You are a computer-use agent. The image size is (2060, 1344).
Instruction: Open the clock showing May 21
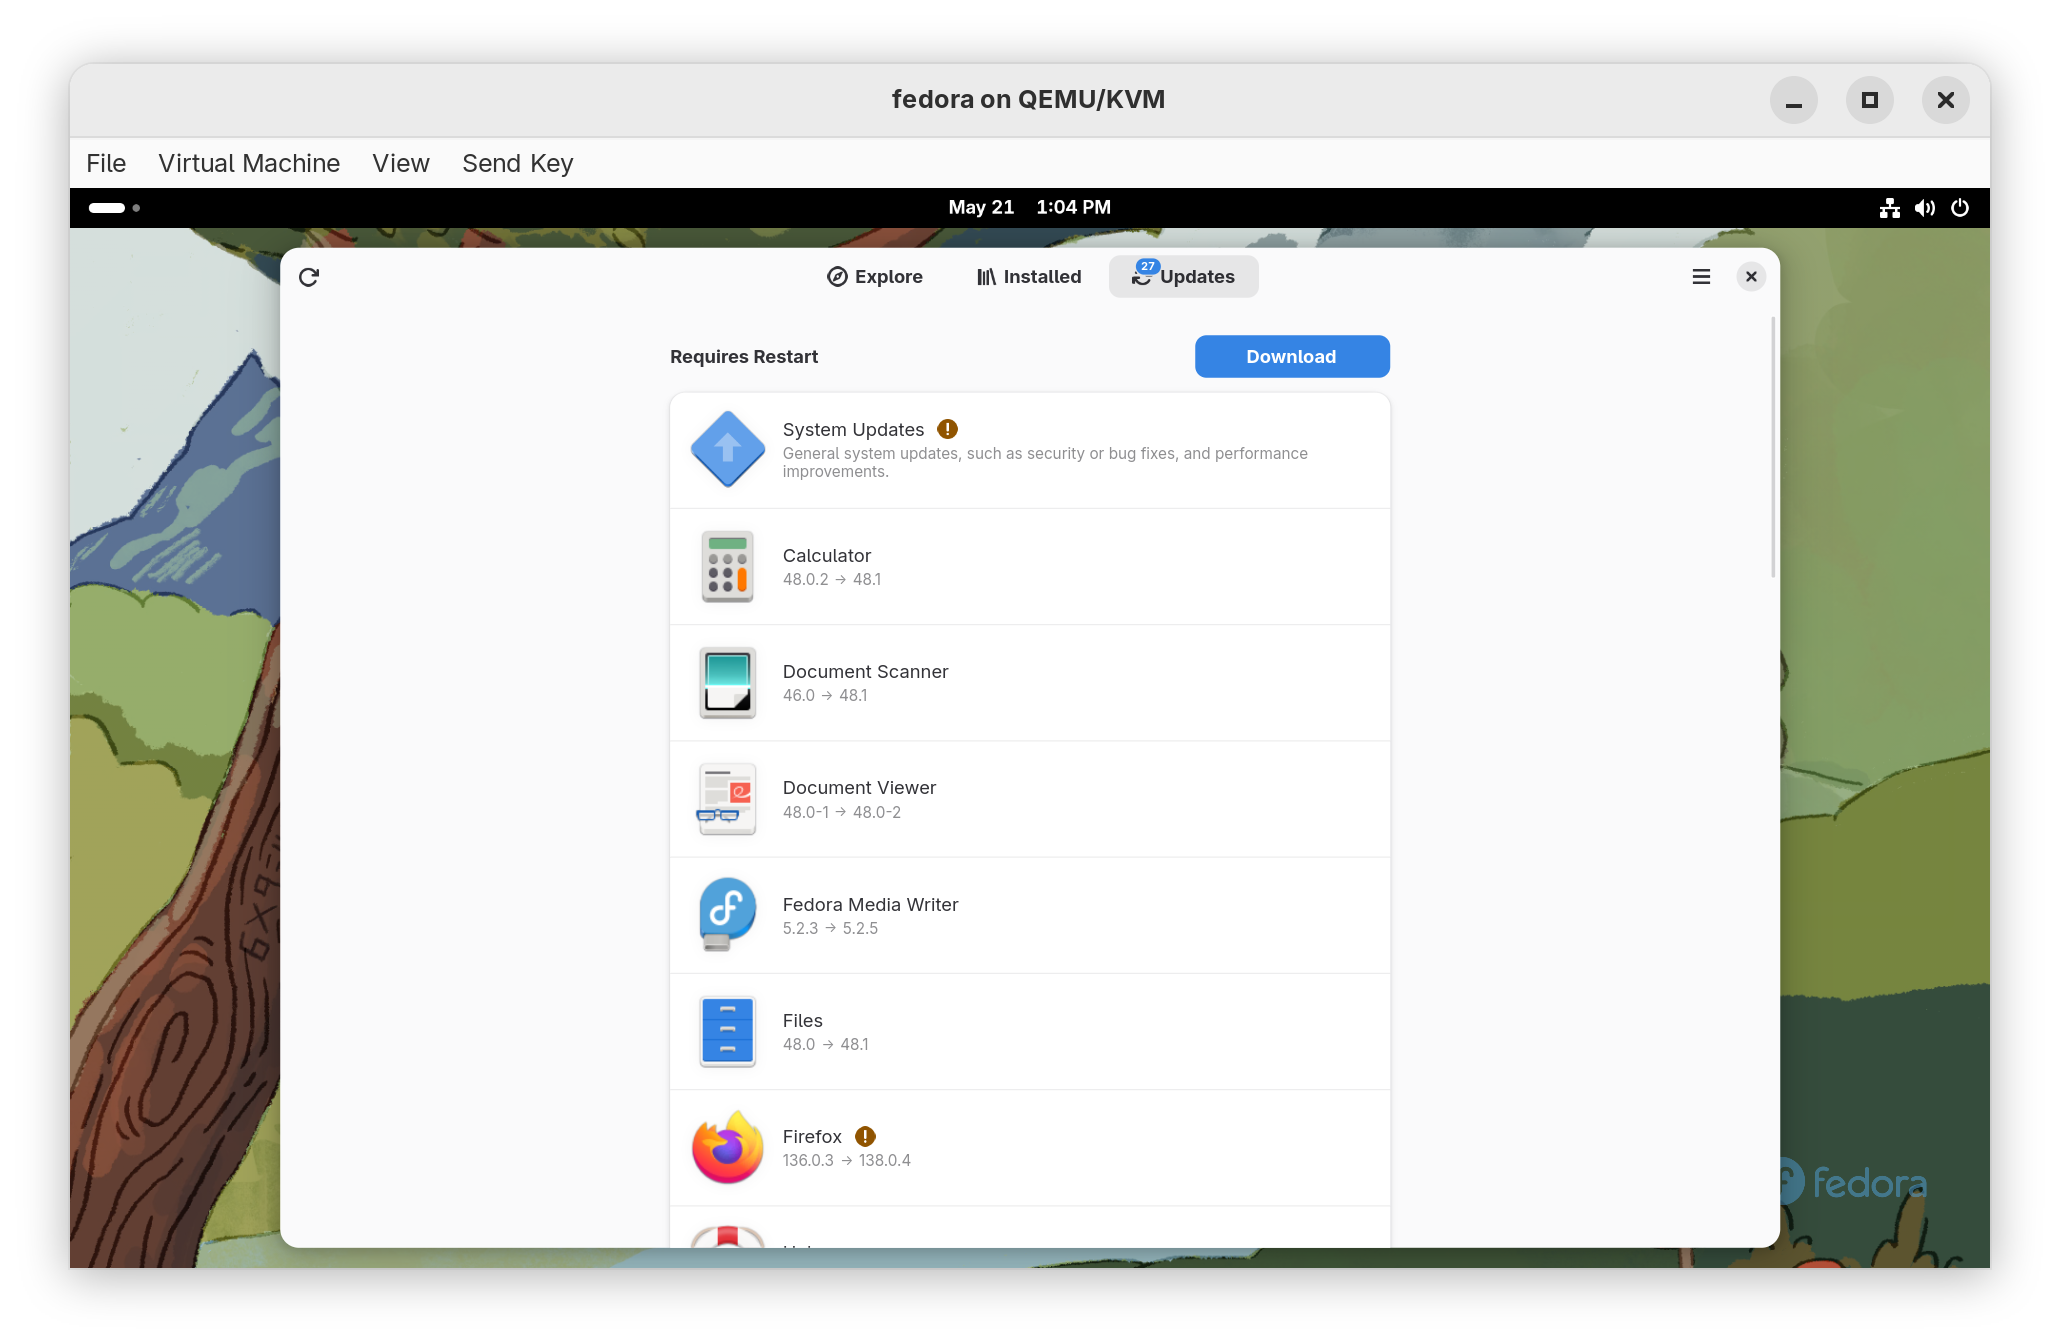point(1030,207)
